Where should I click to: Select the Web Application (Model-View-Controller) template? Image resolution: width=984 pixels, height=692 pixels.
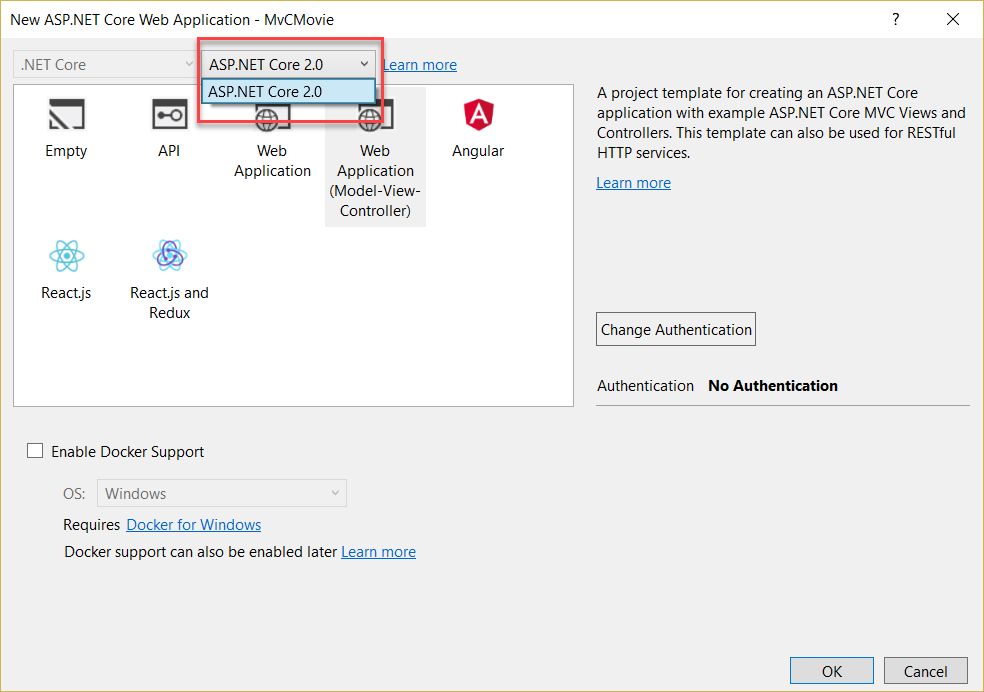(375, 157)
